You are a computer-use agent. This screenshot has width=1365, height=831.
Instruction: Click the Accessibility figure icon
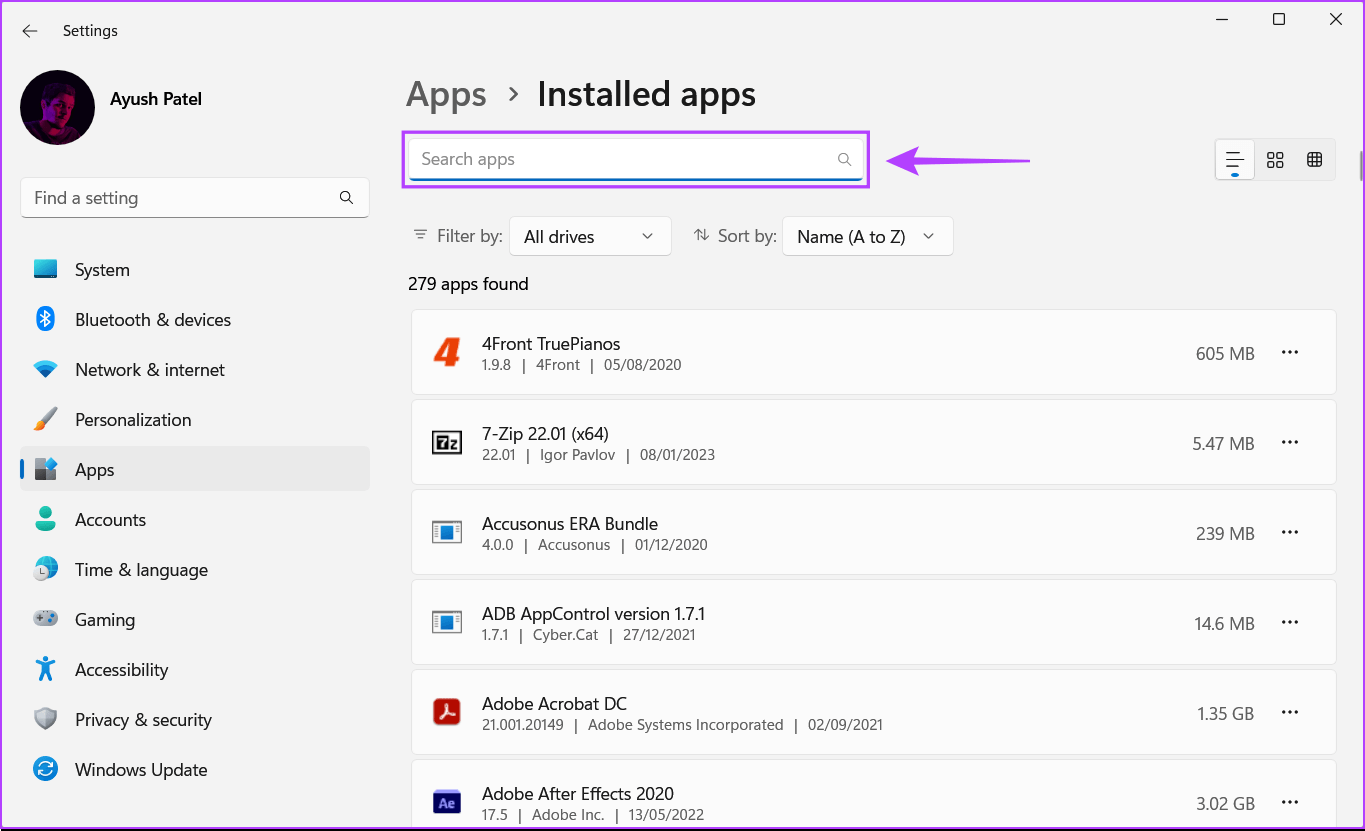[x=45, y=669]
